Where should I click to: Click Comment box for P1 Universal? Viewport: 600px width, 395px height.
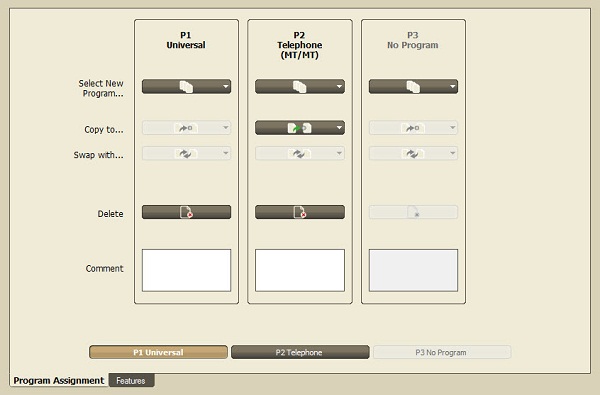tap(186, 270)
